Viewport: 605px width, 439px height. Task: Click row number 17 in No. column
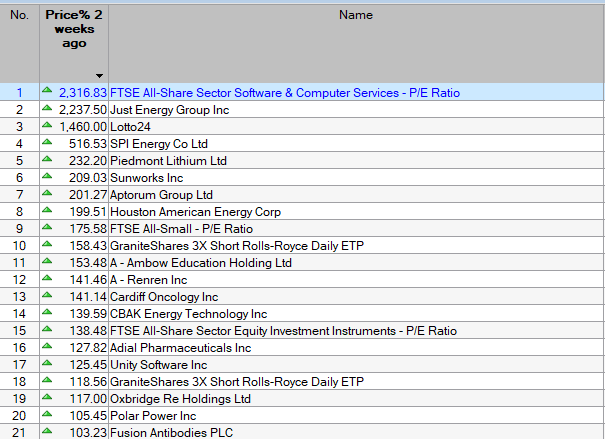point(19,364)
